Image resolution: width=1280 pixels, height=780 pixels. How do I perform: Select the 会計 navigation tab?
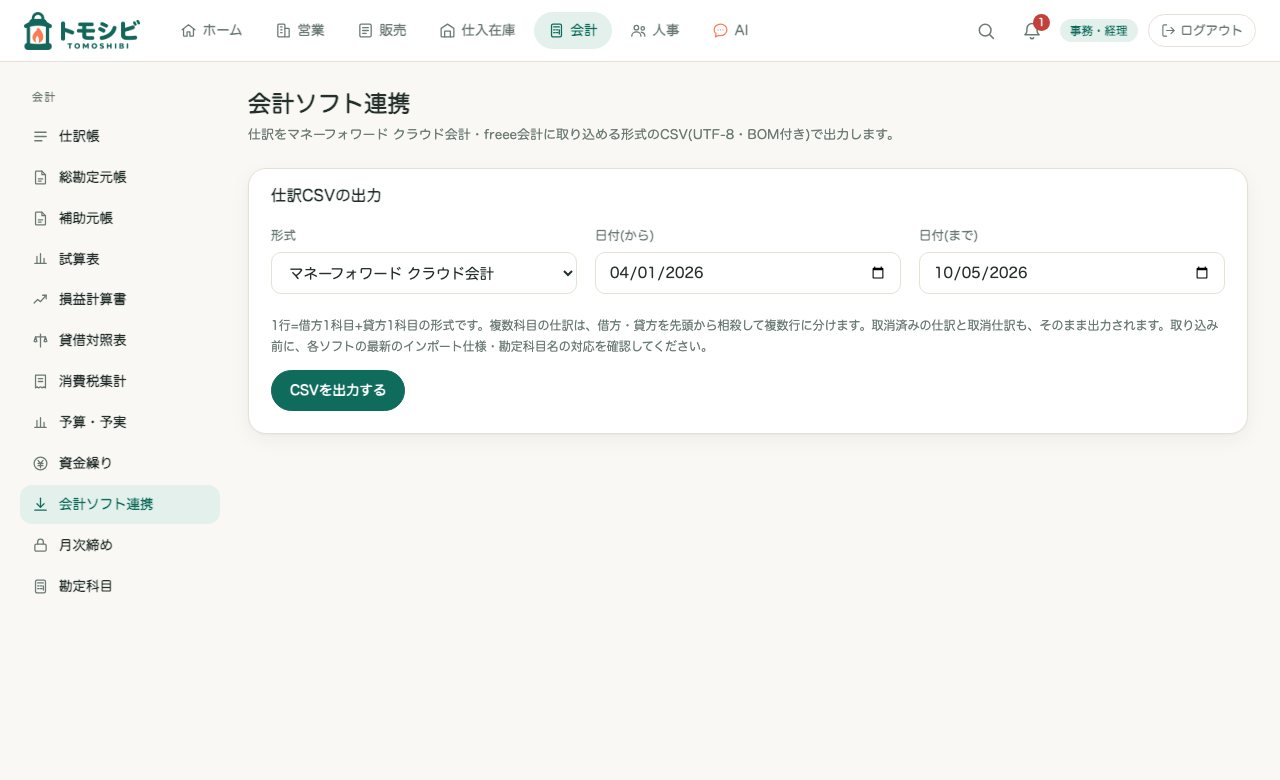click(x=573, y=31)
